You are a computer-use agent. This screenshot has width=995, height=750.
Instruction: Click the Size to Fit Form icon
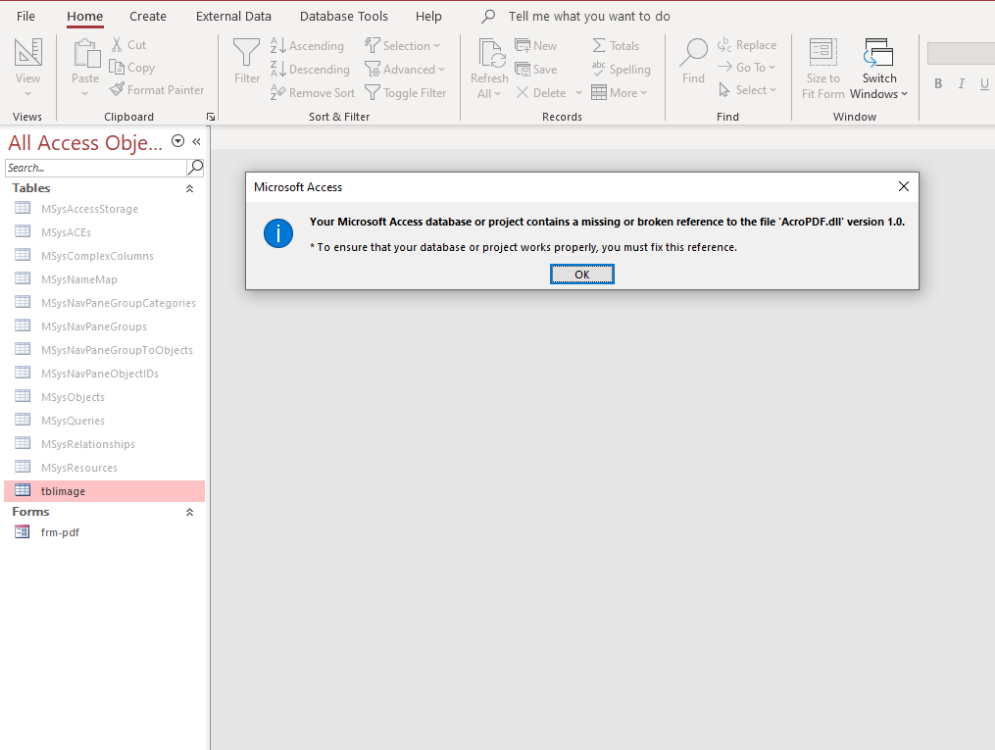(x=823, y=53)
